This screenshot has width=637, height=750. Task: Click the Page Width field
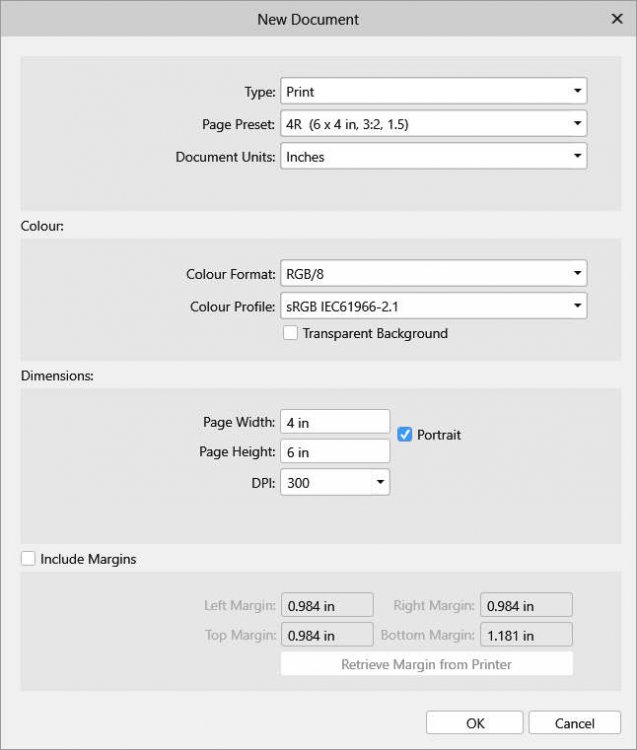pos(335,422)
